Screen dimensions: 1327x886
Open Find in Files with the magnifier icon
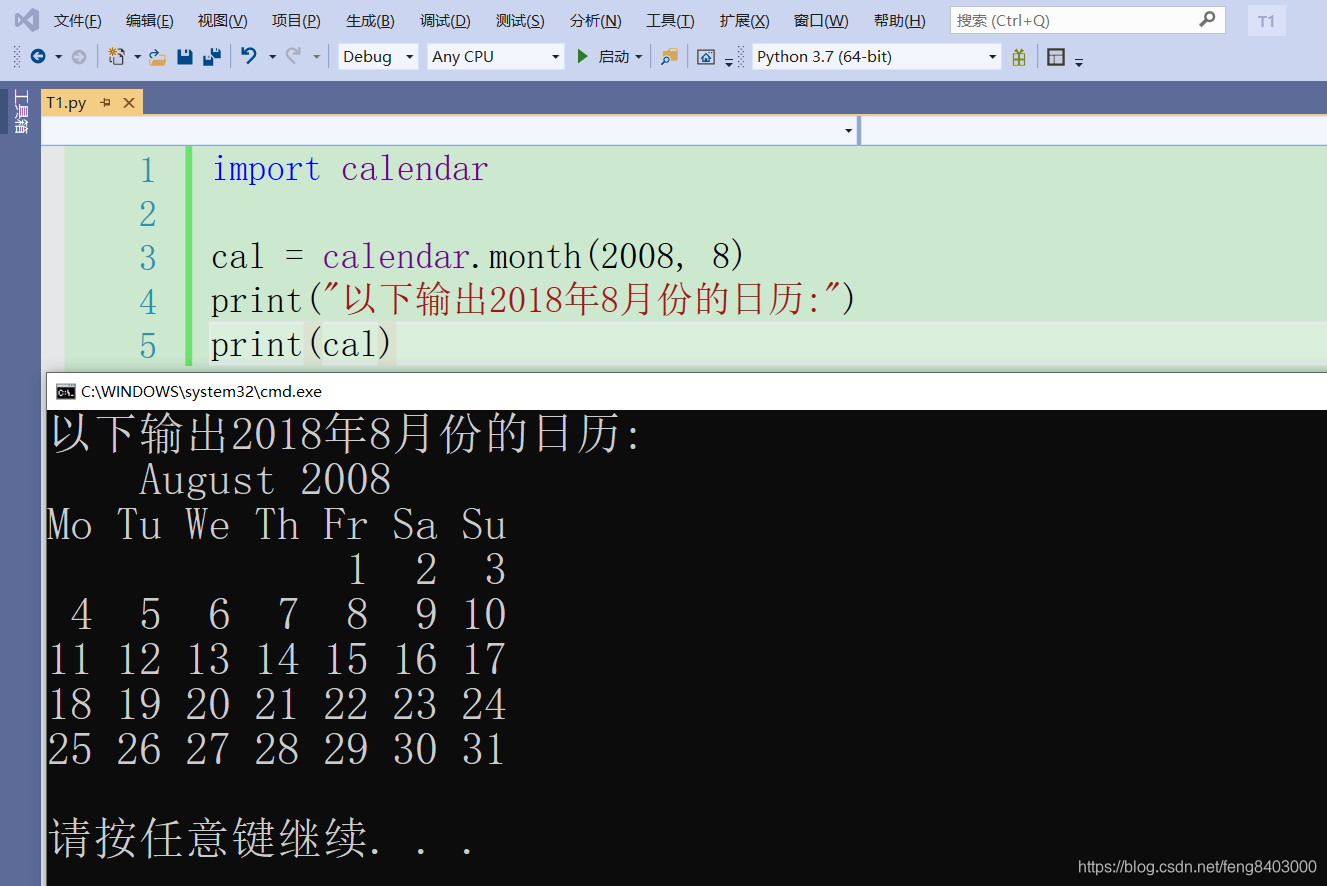coord(667,57)
